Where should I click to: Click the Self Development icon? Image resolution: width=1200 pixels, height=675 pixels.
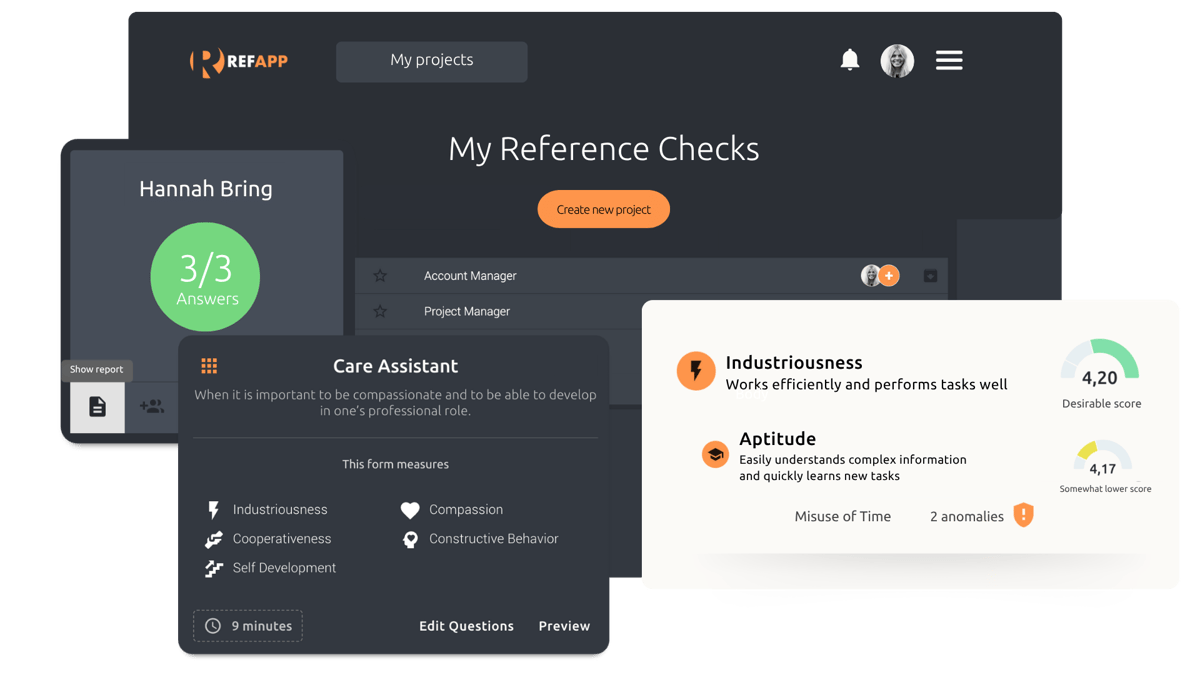point(213,567)
